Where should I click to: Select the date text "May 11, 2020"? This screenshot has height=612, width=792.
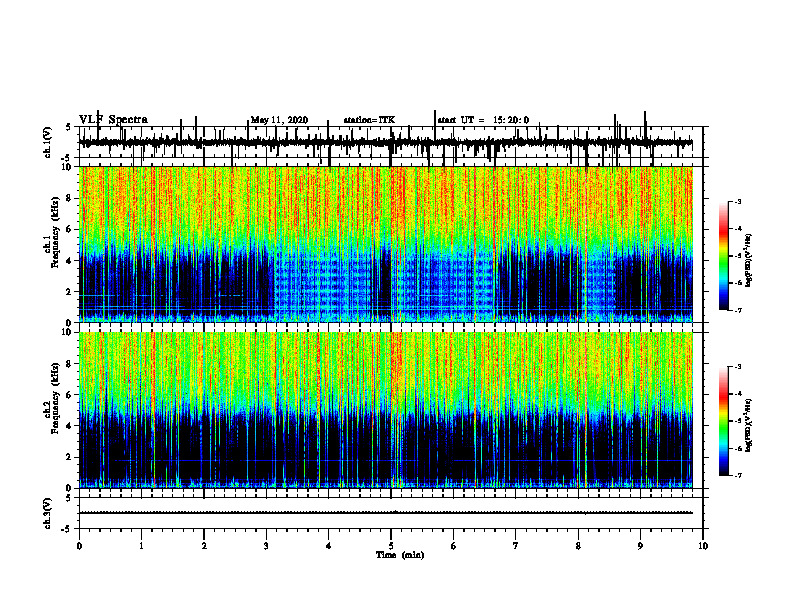(x=279, y=120)
